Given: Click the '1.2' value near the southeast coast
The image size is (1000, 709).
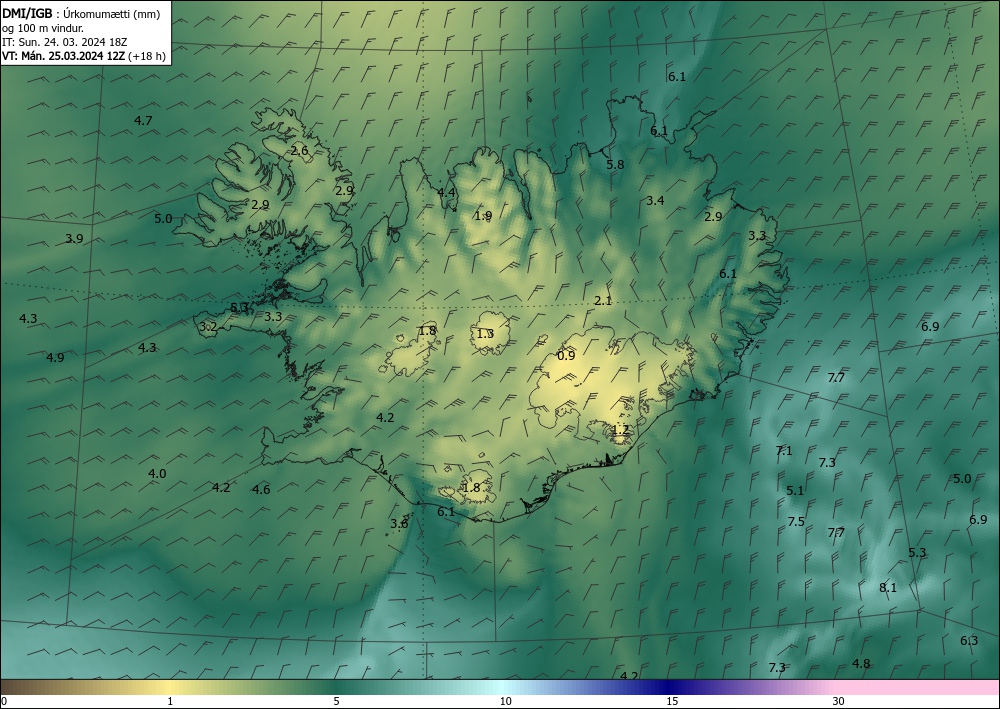Looking at the screenshot, I should click(620, 430).
